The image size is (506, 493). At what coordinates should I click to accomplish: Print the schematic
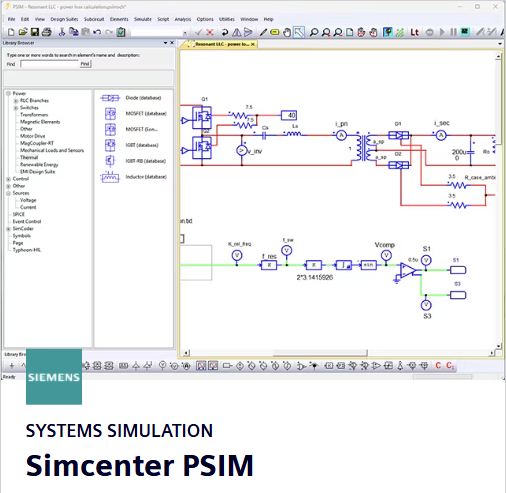click(47, 32)
